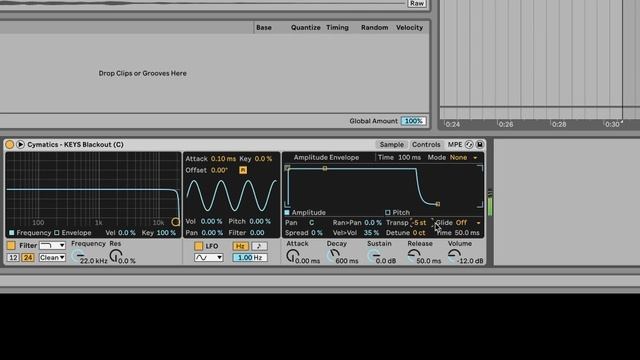The height and width of the screenshot is (360, 640).
Task: Preview the sample with the play button
Action: pos(20,144)
